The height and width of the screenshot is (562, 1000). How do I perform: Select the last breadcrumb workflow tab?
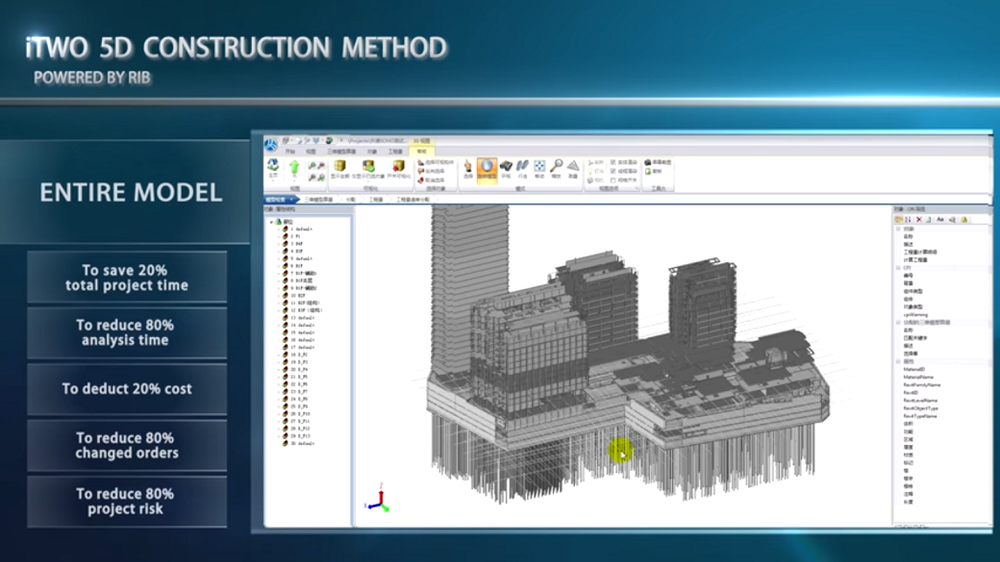pos(413,199)
